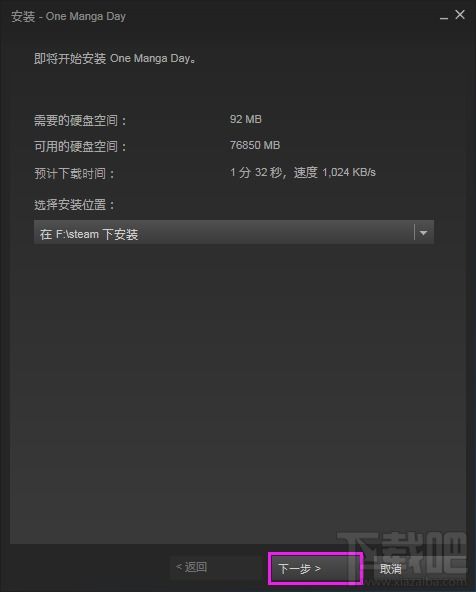The image size is (476, 592).
Task: Click the 76850 MB available space value
Action: click(255, 145)
